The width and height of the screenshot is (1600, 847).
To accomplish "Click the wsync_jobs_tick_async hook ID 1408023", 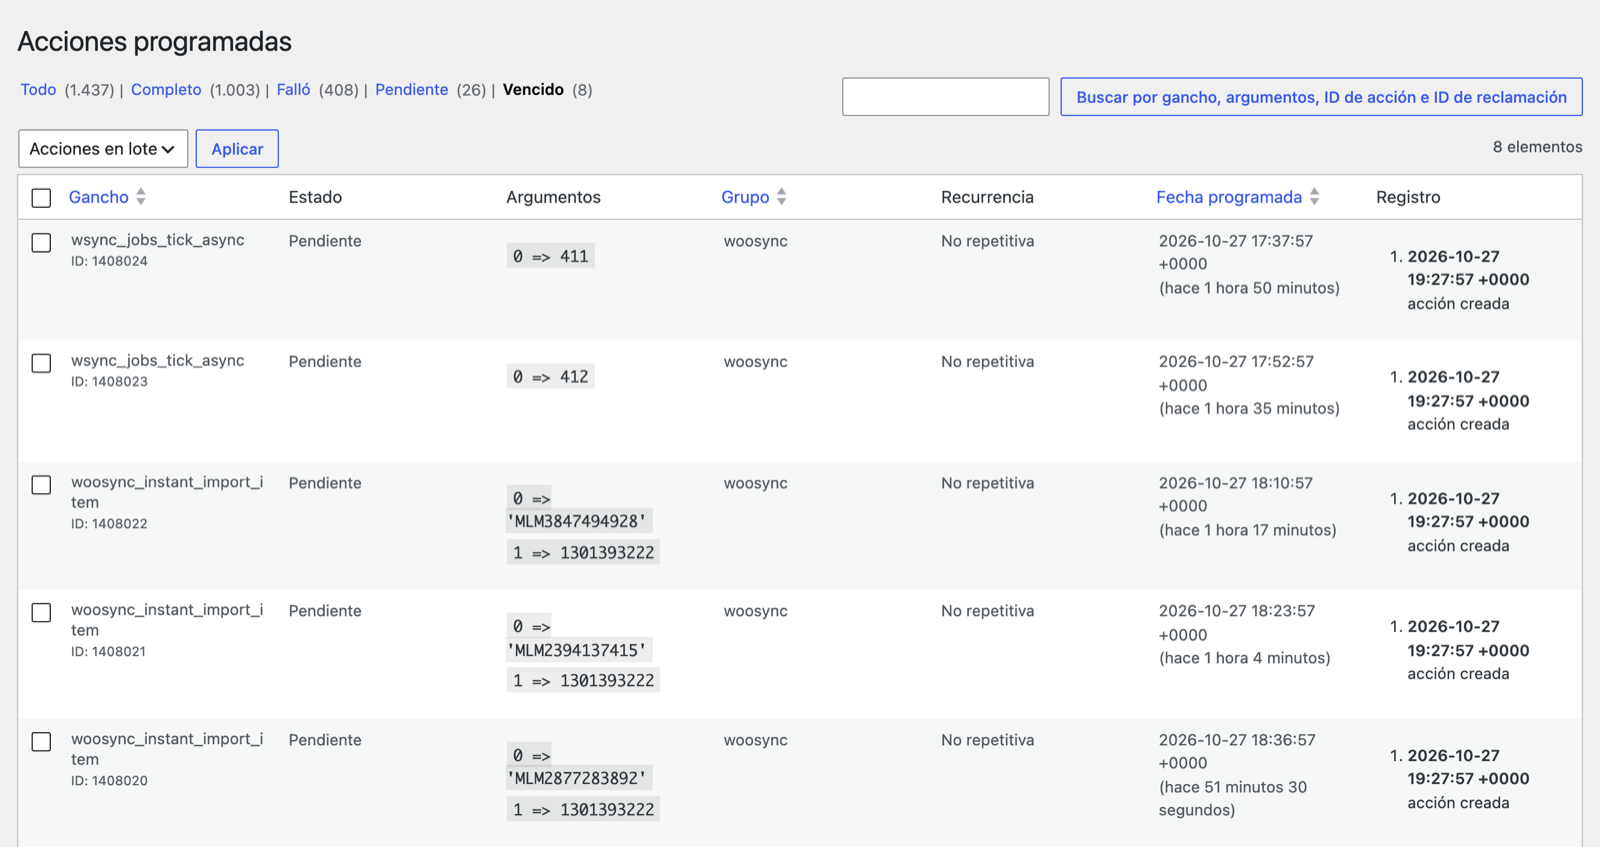I will pyautogui.click(x=157, y=360).
